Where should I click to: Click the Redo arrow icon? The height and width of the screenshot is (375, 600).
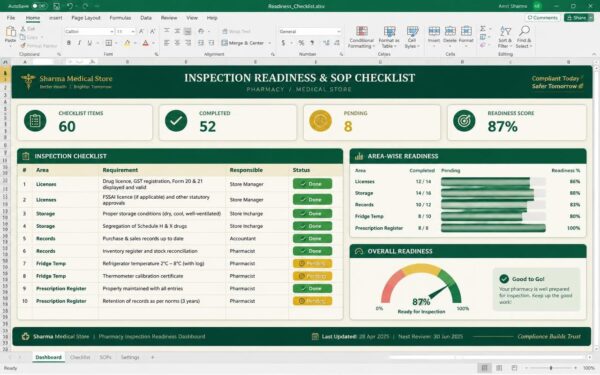tap(85, 6)
